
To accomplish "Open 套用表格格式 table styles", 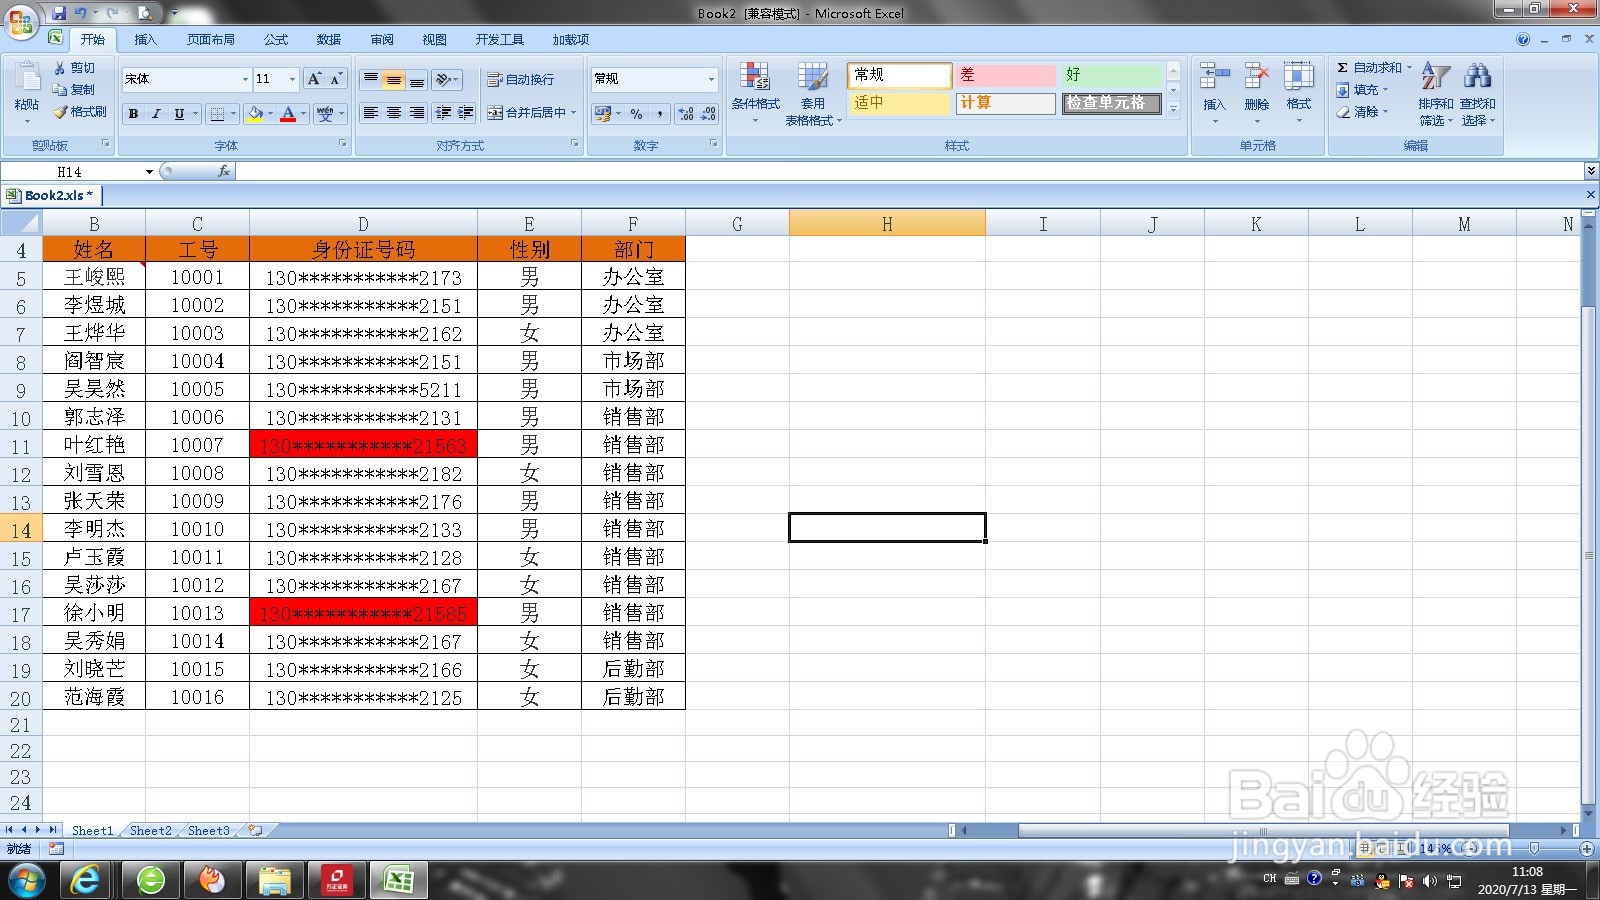I will coord(813,93).
